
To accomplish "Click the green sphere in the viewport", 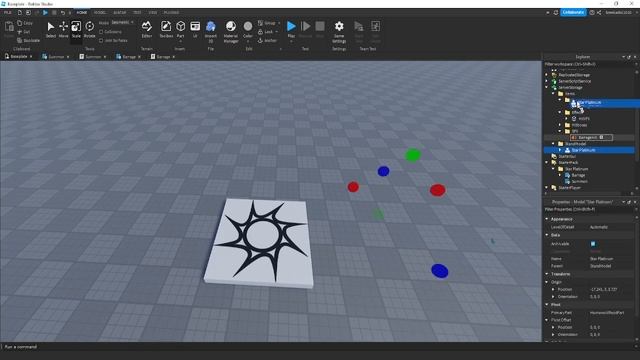I will coord(413,155).
